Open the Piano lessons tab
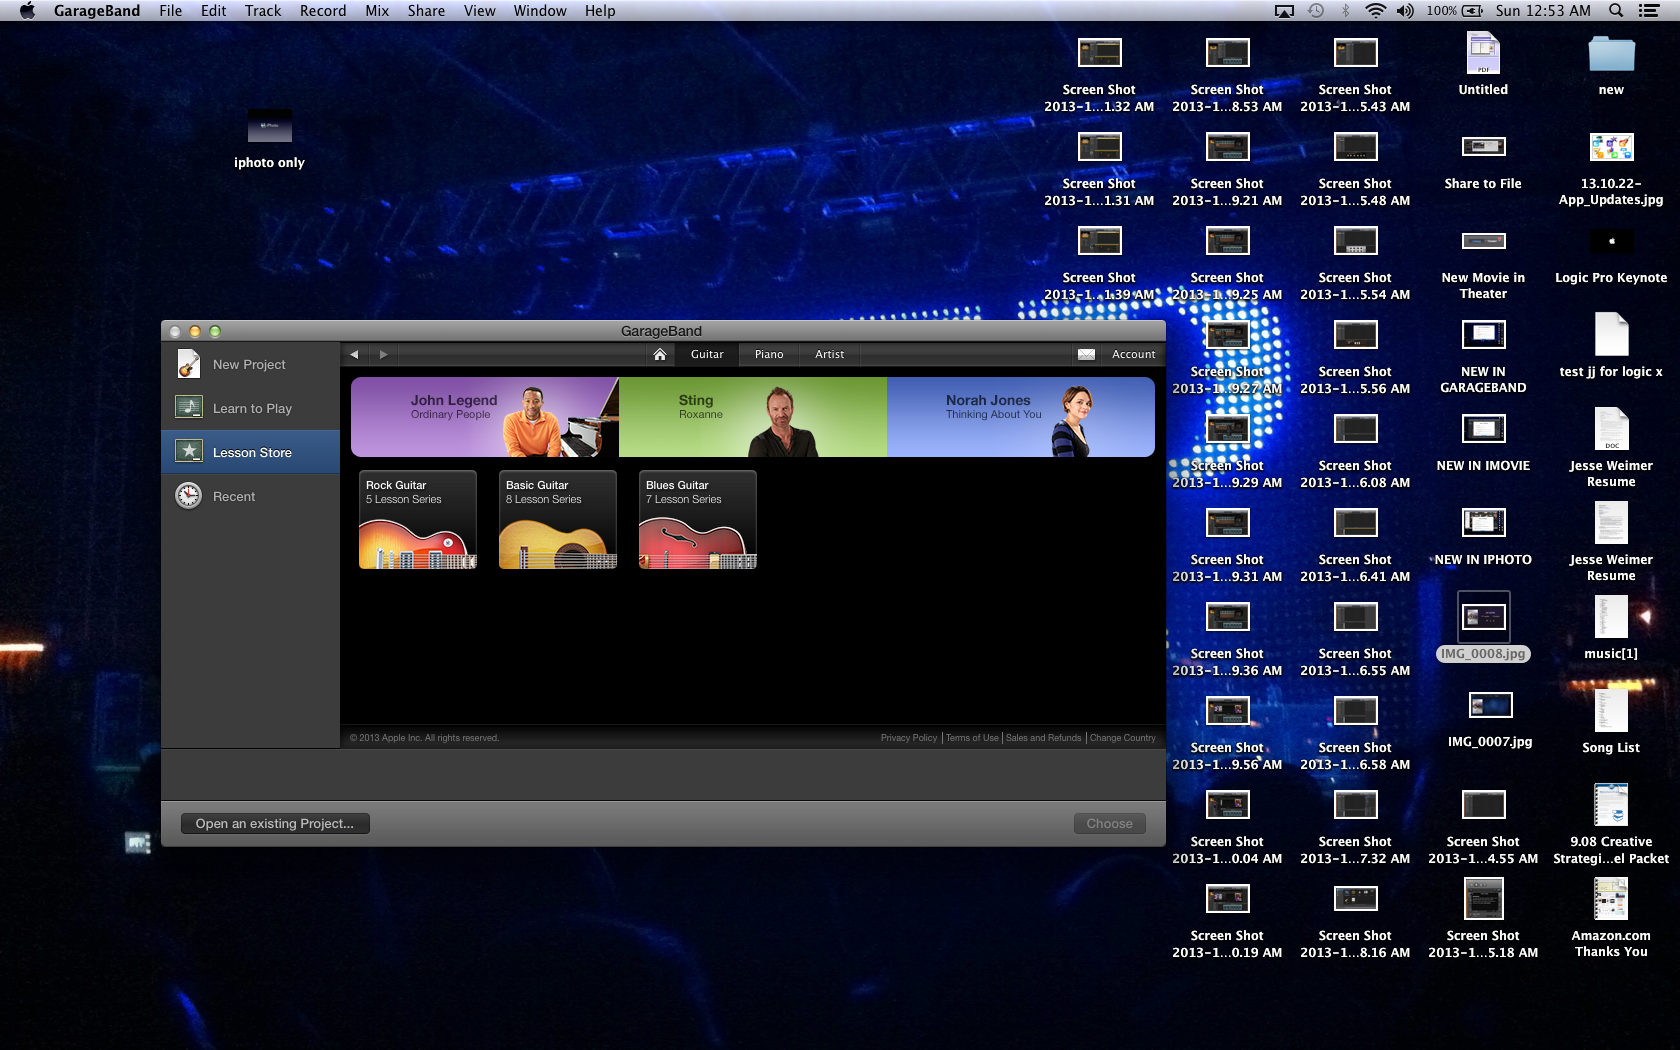The image size is (1680, 1050). (769, 354)
